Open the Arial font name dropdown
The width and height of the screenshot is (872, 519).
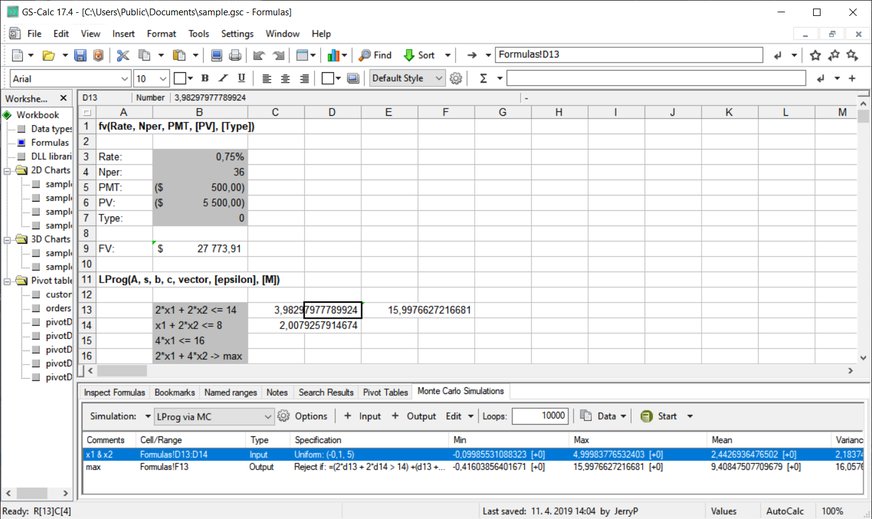[123, 78]
